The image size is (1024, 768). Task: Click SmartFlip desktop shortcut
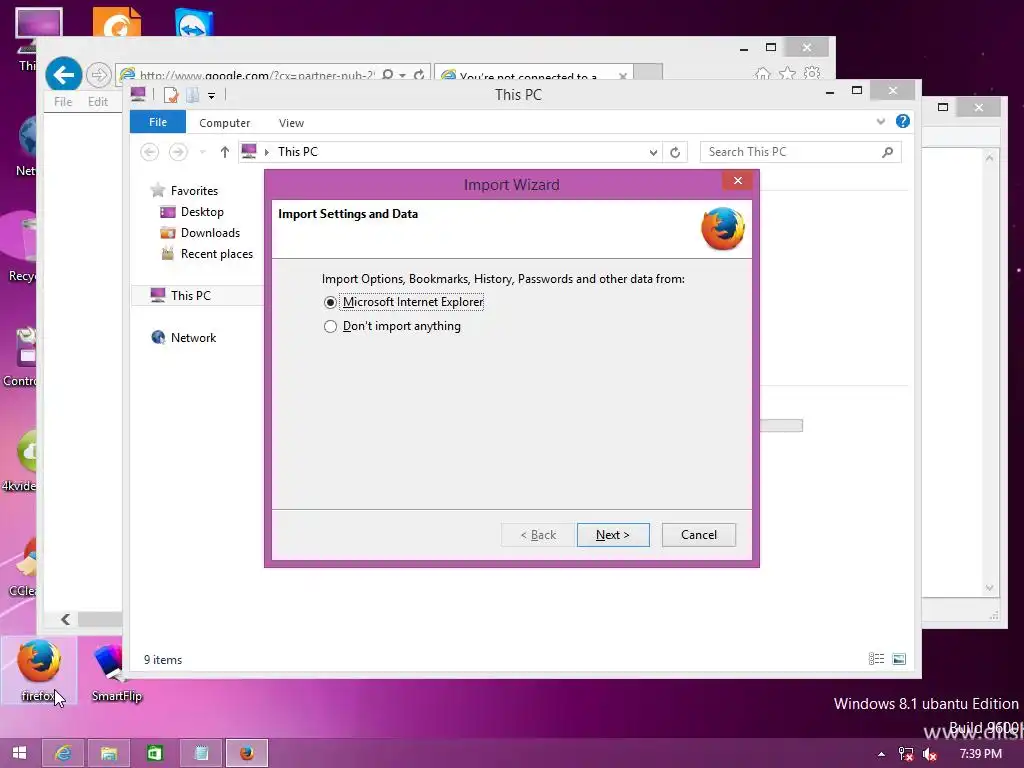click(x=116, y=671)
